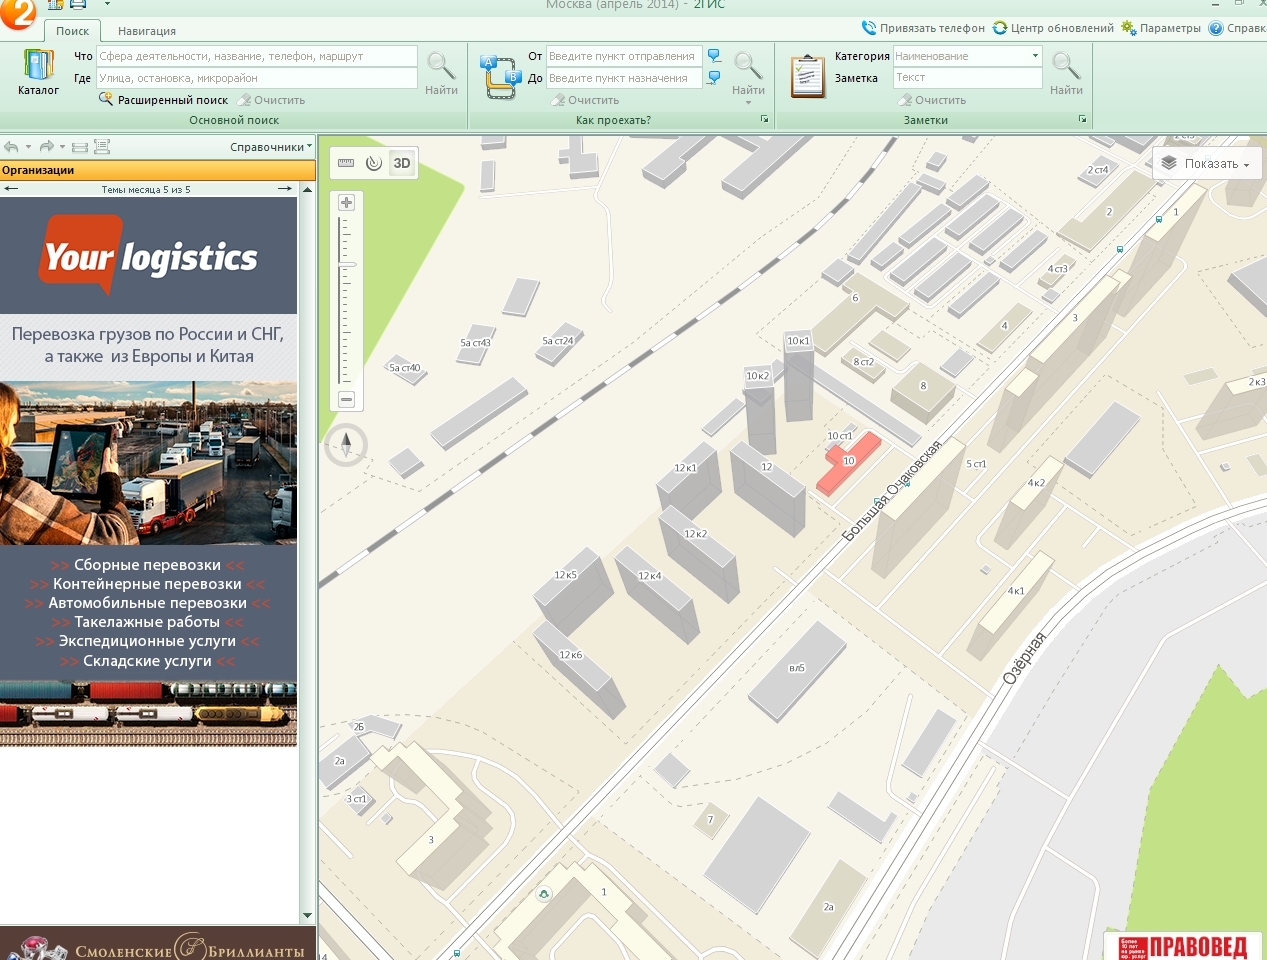Open the Показать layers dropdown
The width and height of the screenshot is (1267, 960).
[1207, 164]
